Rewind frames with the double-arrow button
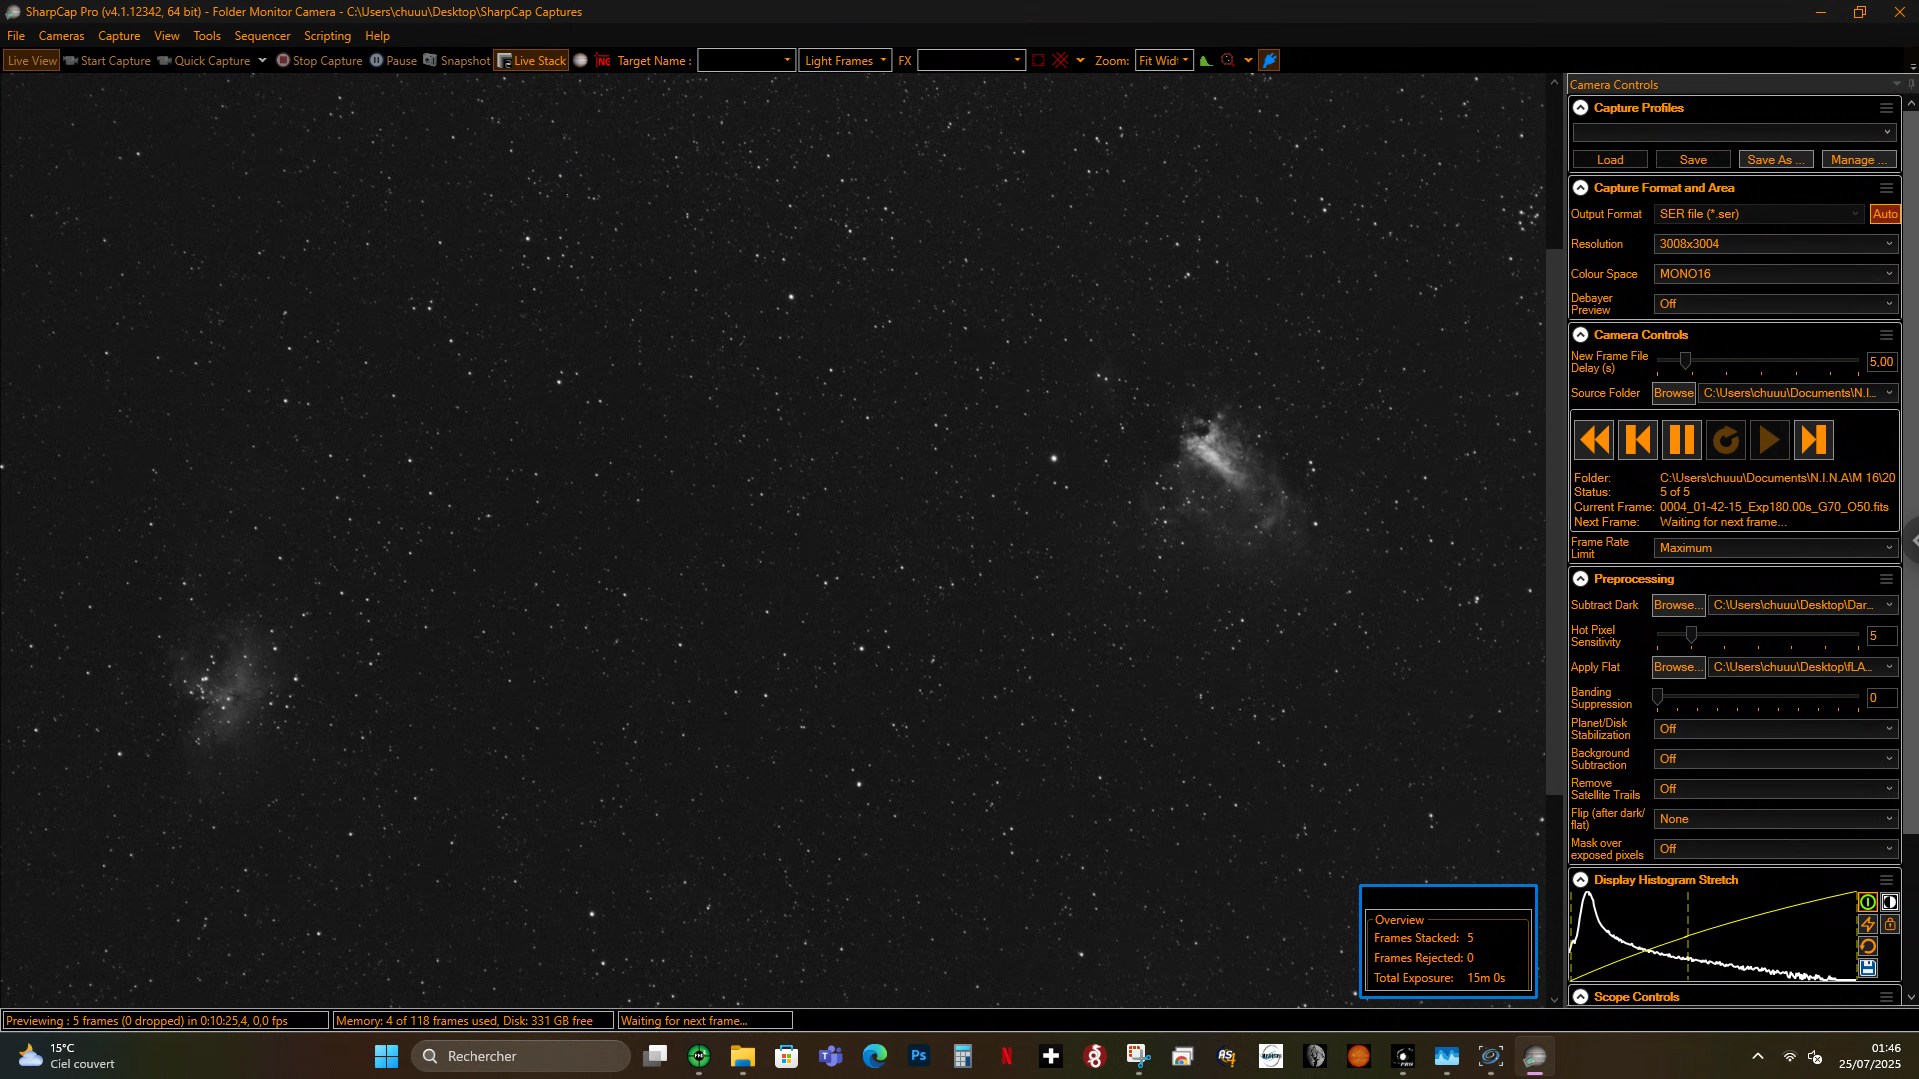This screenshot has height=1079, width=1919. (1594, 440)
